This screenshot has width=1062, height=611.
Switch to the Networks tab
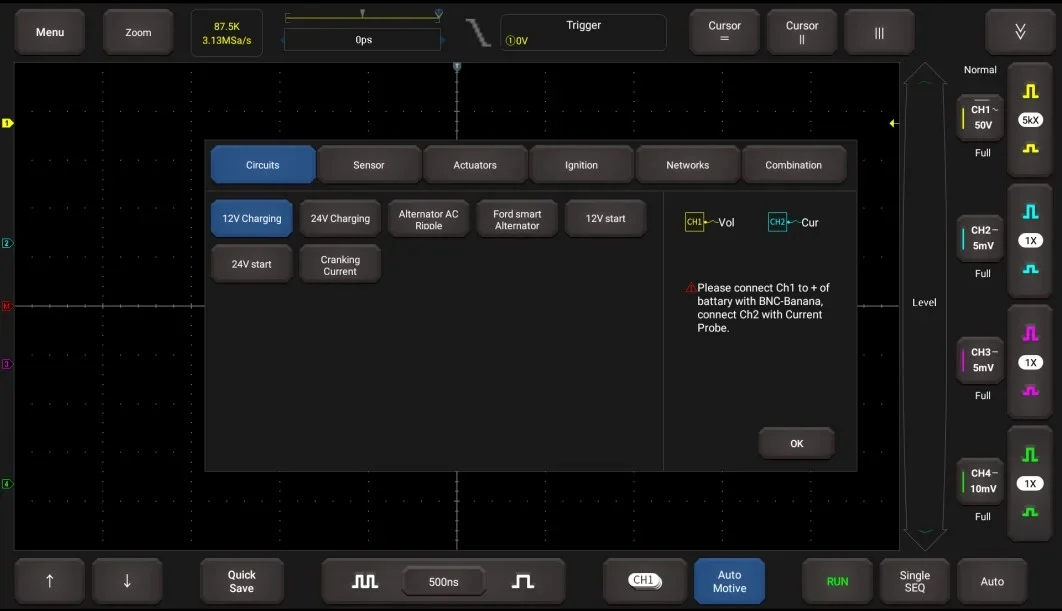[687, 165]
